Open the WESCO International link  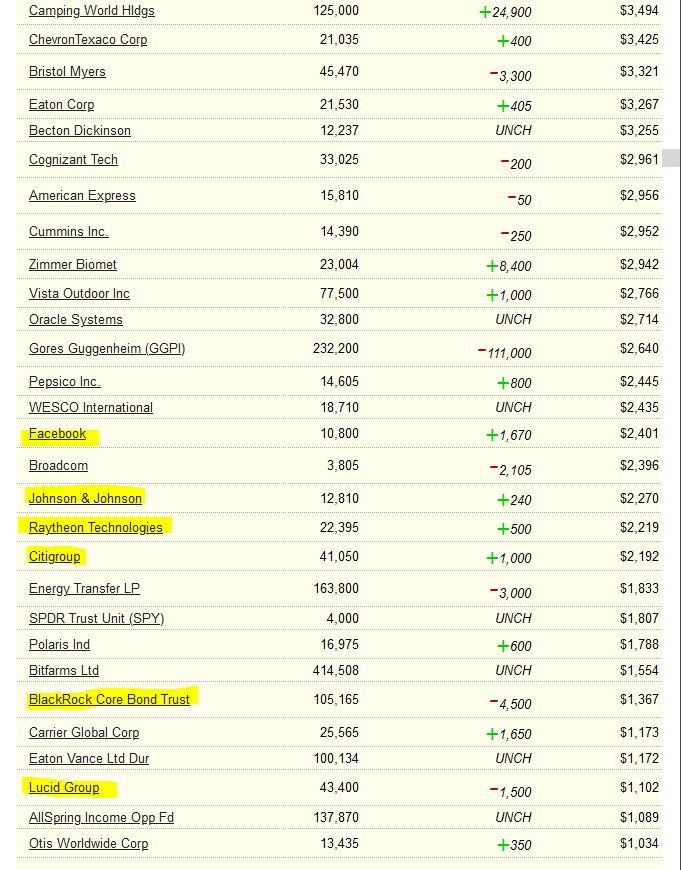coord(91,408)
